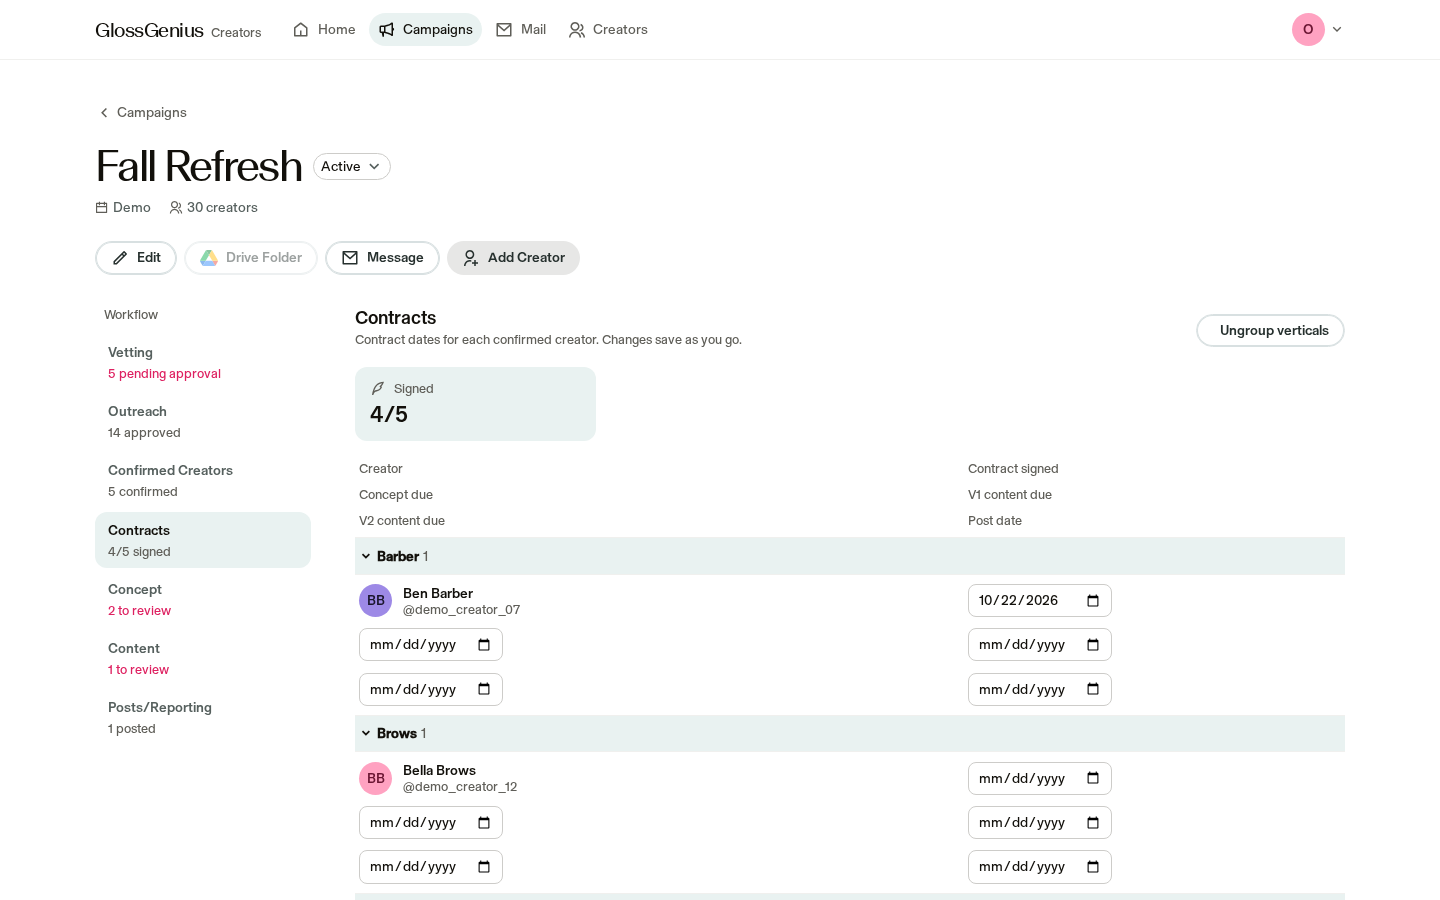
Task: Click the pencil icon on the Edit button
Action: (120, 258)
